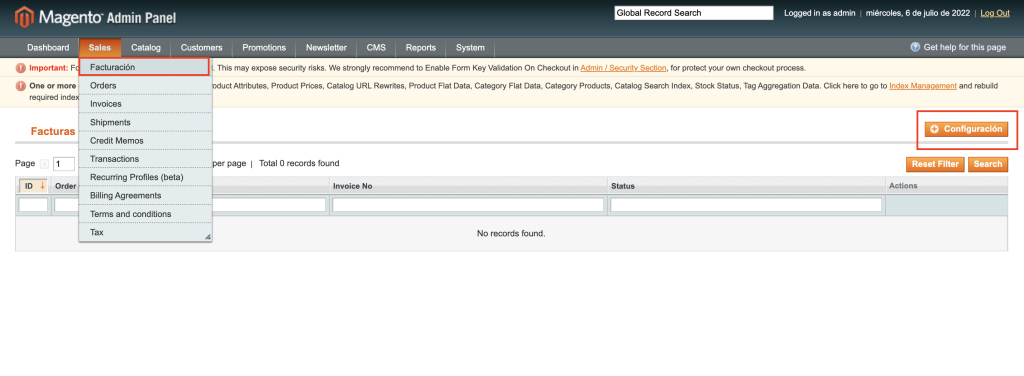Screen dimensions: 1024x376
Task: Focus the Global Record Search field
Action: (693, 13)
